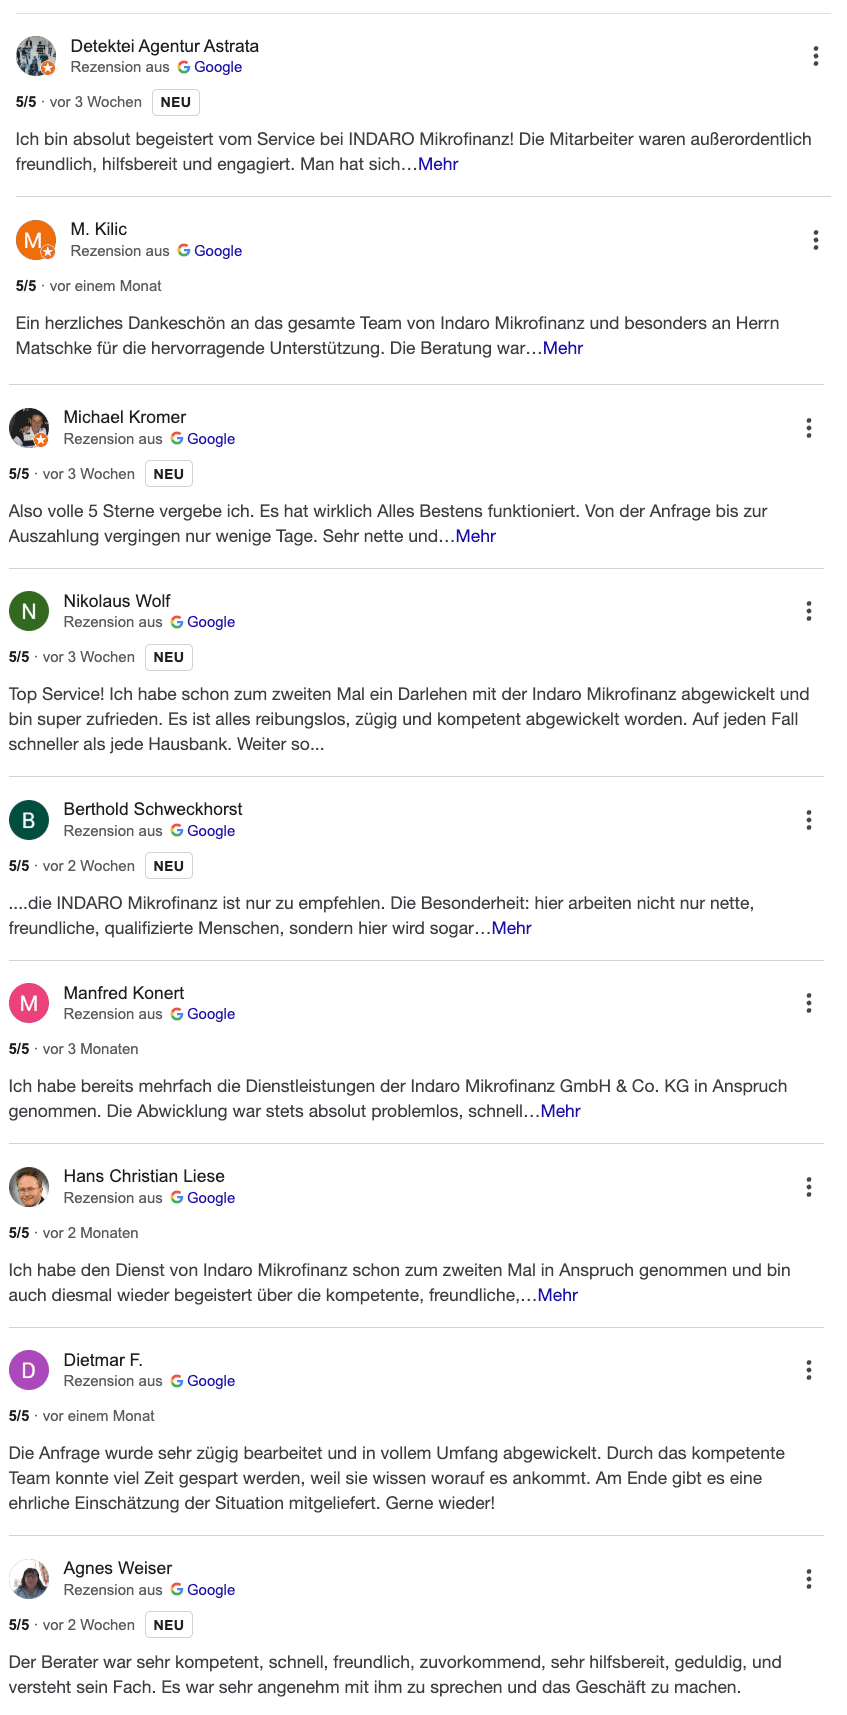Open the three-dot menu on Nikolaus Wolf's review
Screen dimensions: 847x1715
(808, 611)
